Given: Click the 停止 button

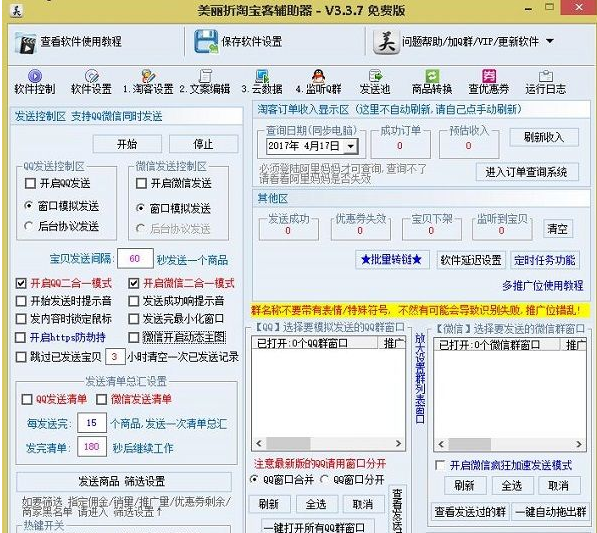Looking at the screenshot, I should coord(203,144).
